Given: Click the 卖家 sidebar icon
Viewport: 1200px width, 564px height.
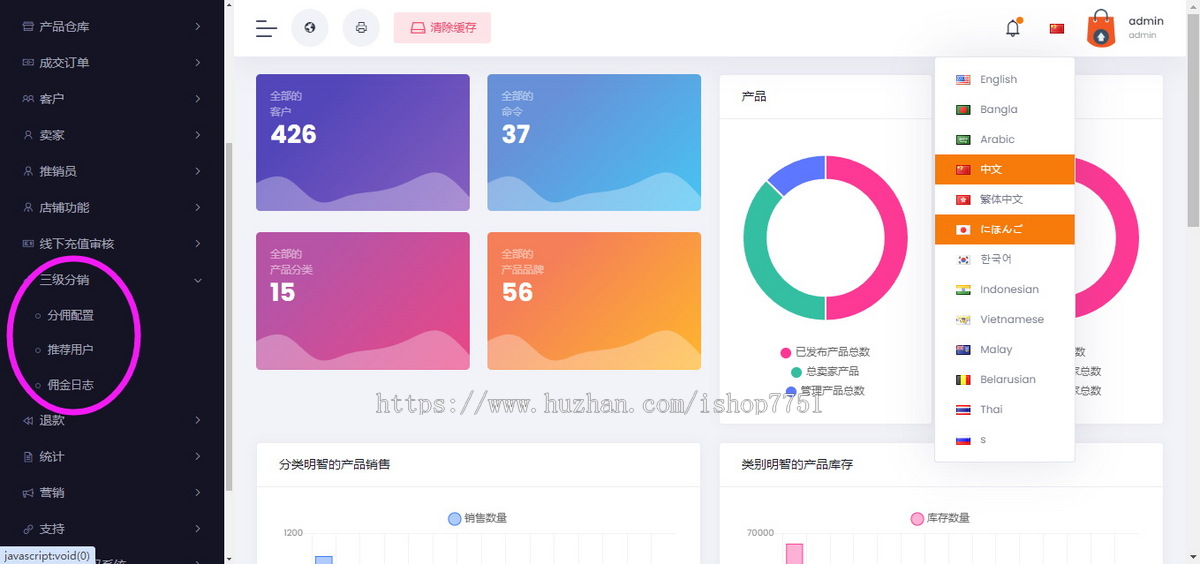Looking at the screenshot, I should click(29, 135).
